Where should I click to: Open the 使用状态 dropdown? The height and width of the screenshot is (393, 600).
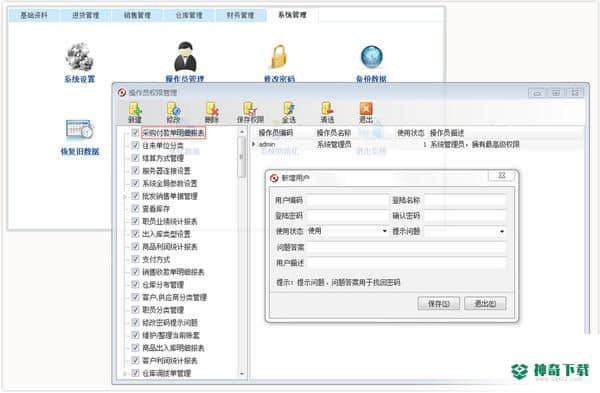(385, 231)
